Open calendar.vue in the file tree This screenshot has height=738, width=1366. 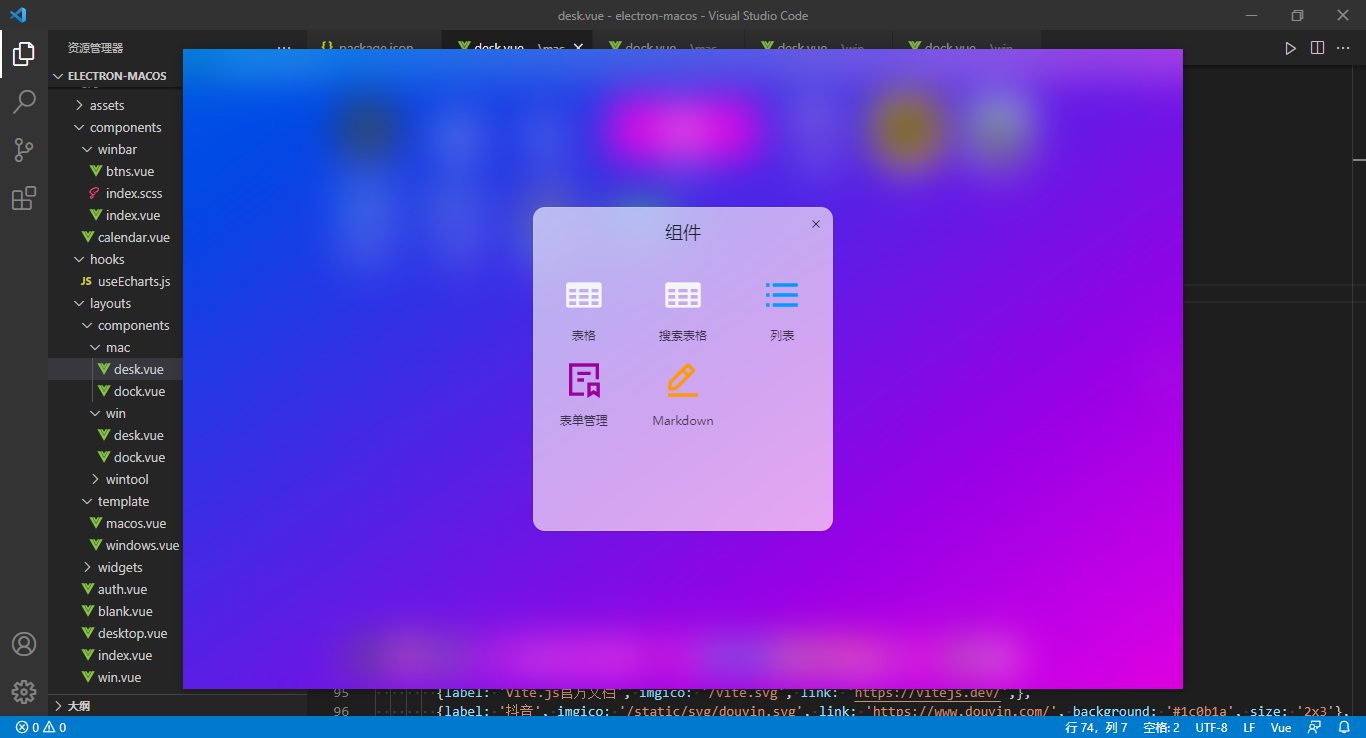coord(133,237)
